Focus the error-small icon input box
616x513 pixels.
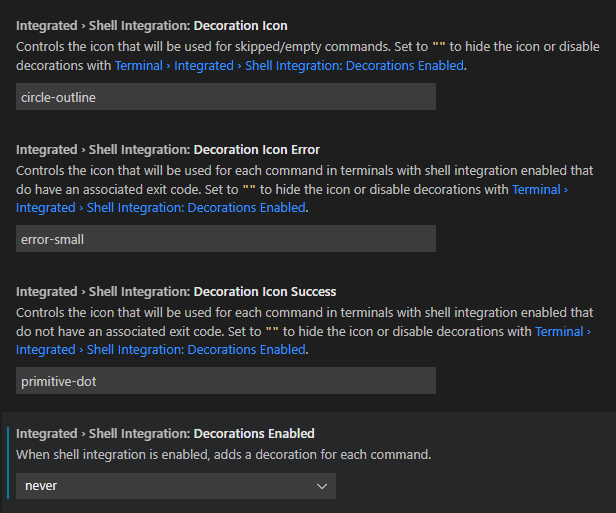226,239
